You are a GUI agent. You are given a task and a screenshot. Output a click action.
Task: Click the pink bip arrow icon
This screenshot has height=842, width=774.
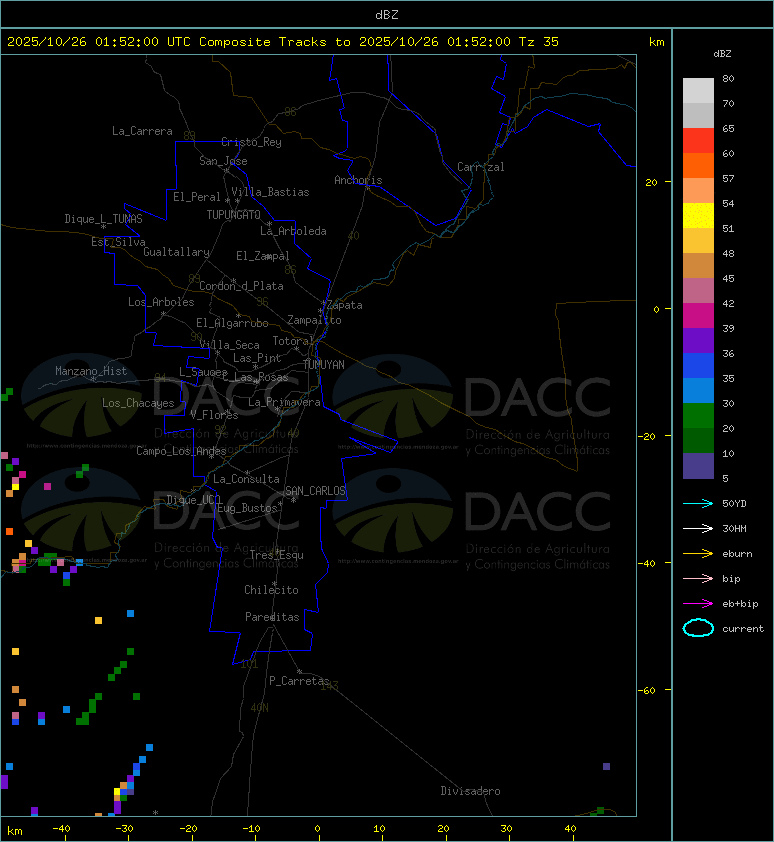pos(698,578)
